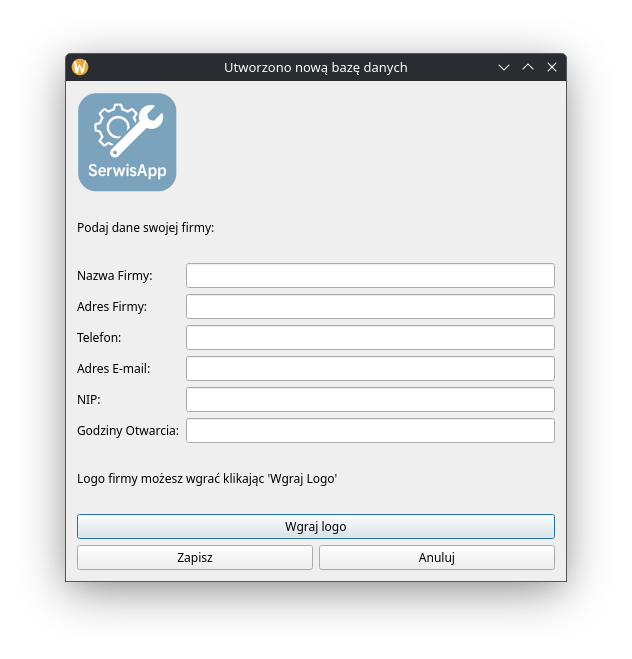Click the 'Godziny Otwarcia:' label text
The image size is (632, 659).
pyautogui.click(x=128, y=431)
